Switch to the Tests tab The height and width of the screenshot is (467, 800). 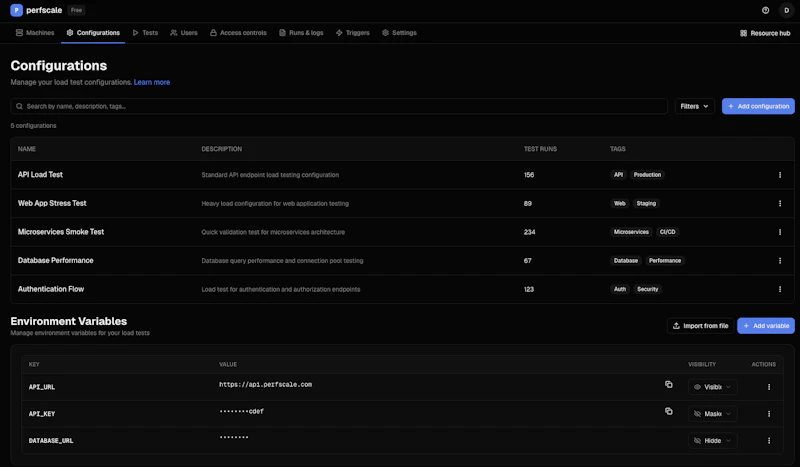(145, 33)
